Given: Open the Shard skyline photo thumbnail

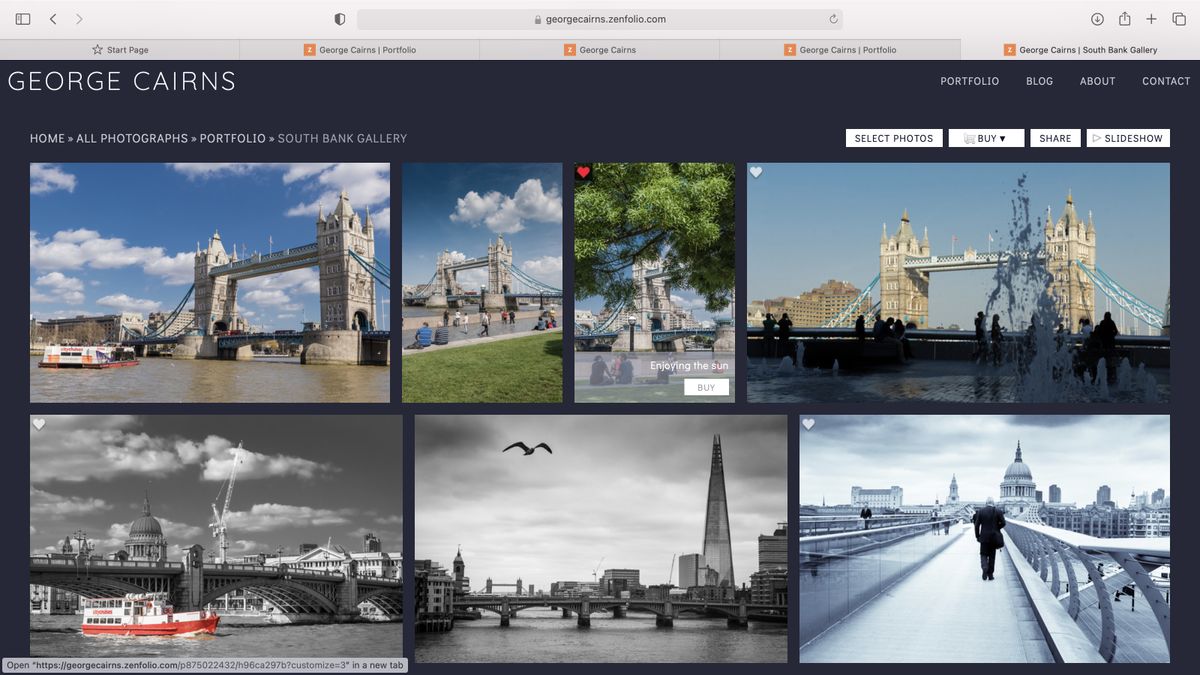Looking at the screenshot, I should [x=598, y=539].
